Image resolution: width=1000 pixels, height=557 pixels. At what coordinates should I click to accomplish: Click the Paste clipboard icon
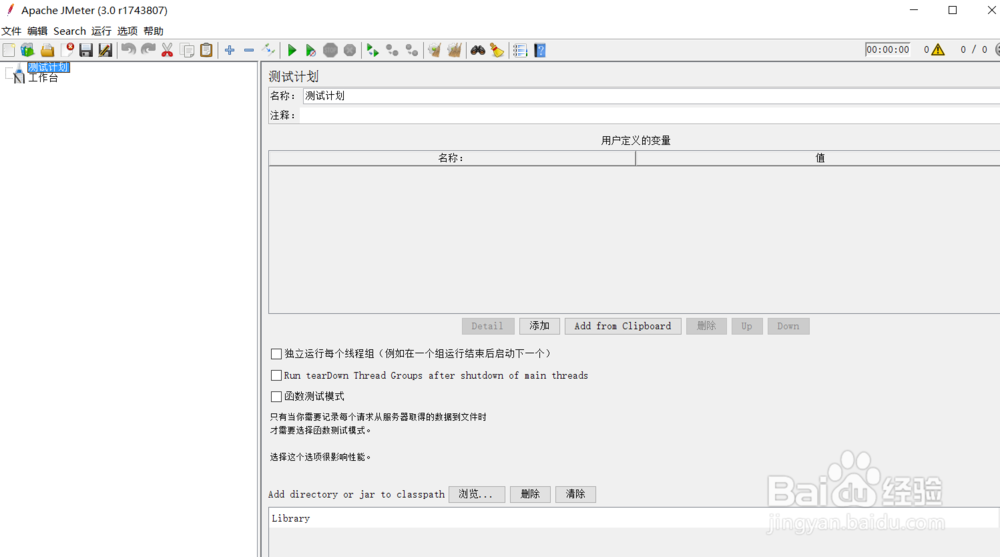tap(206, 50)
